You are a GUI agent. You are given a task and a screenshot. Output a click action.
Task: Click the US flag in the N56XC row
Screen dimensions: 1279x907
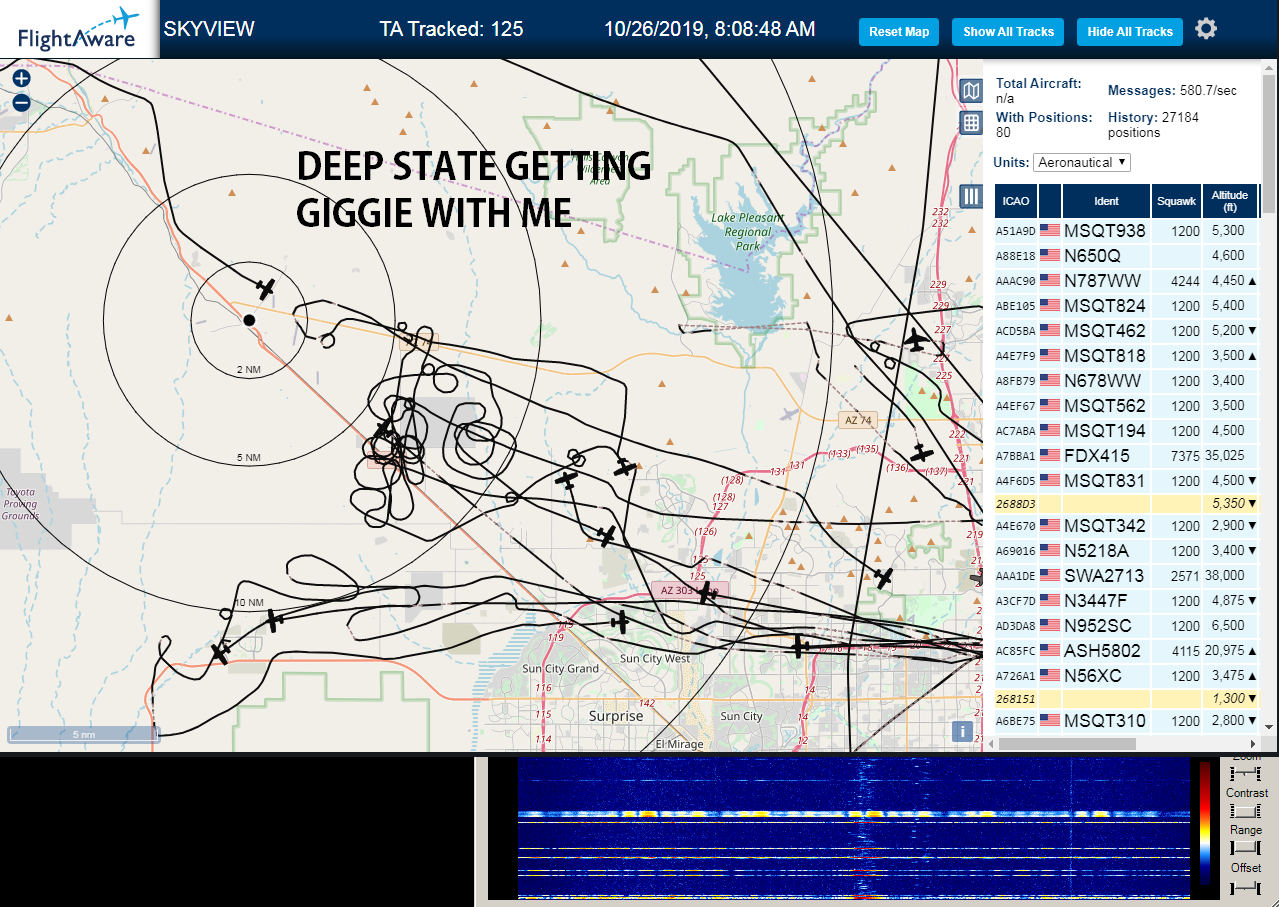1050,675
